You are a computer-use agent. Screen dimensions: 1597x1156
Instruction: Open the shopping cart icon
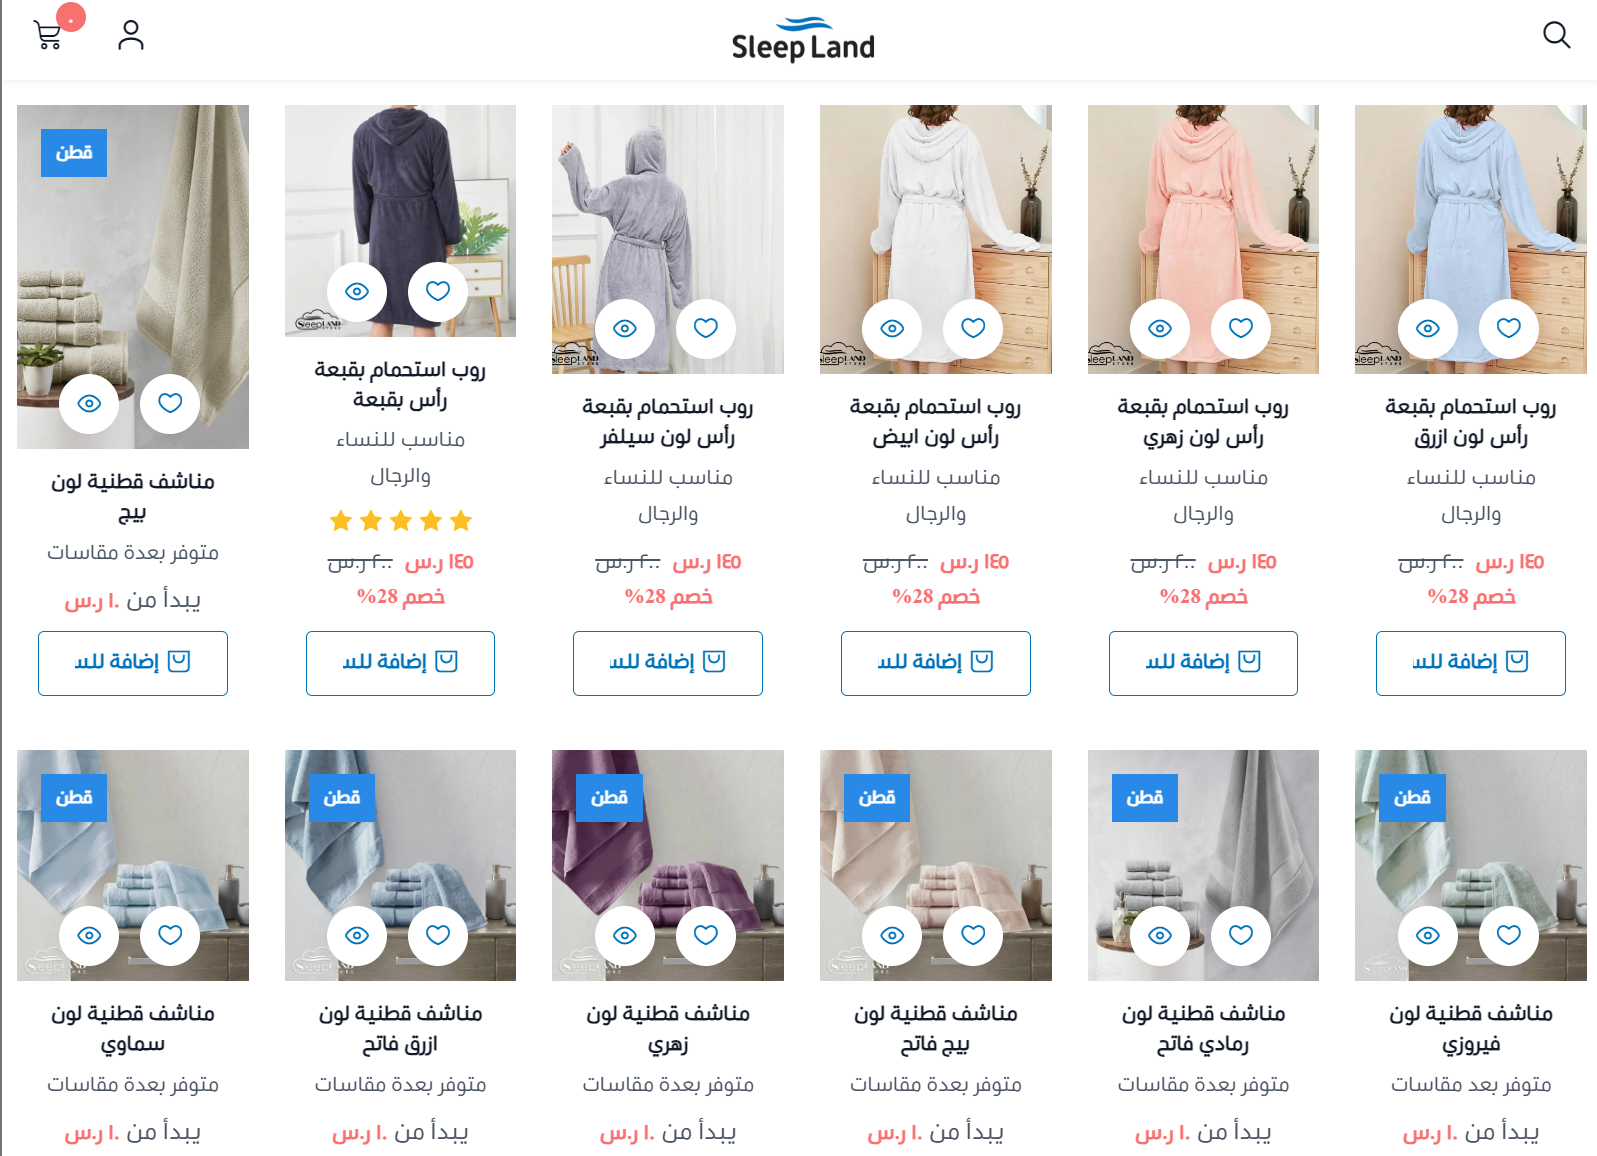(x=48, y=36)
